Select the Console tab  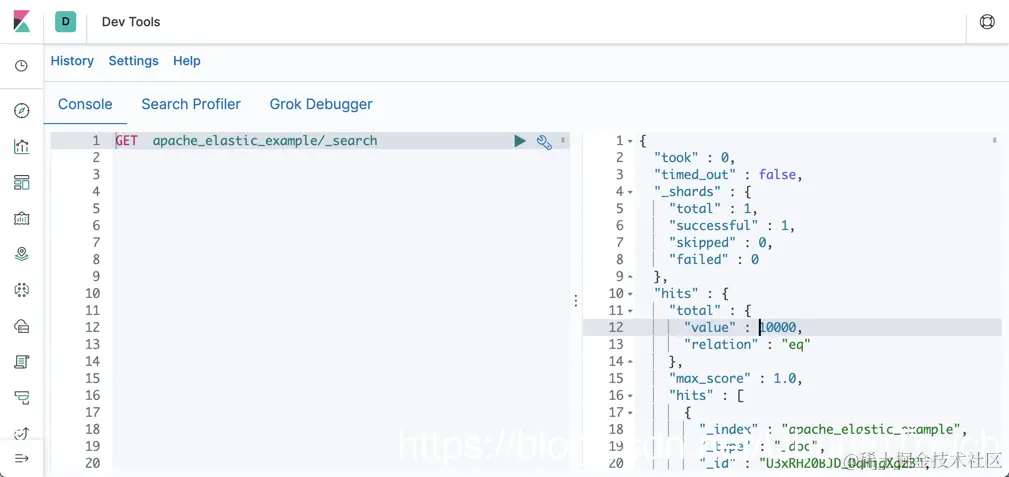pyautogui.click(x=85, y=104)
